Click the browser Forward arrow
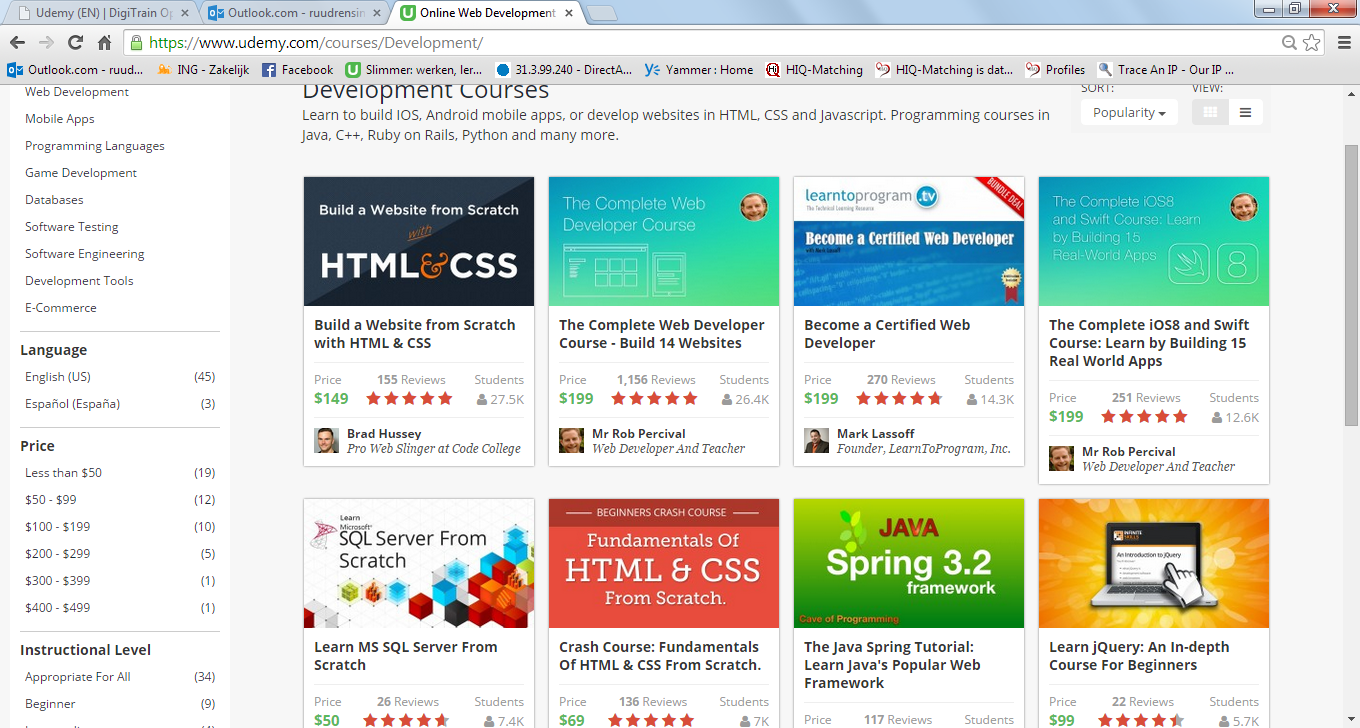This screenshot has width=1360, height=728. 46,43
